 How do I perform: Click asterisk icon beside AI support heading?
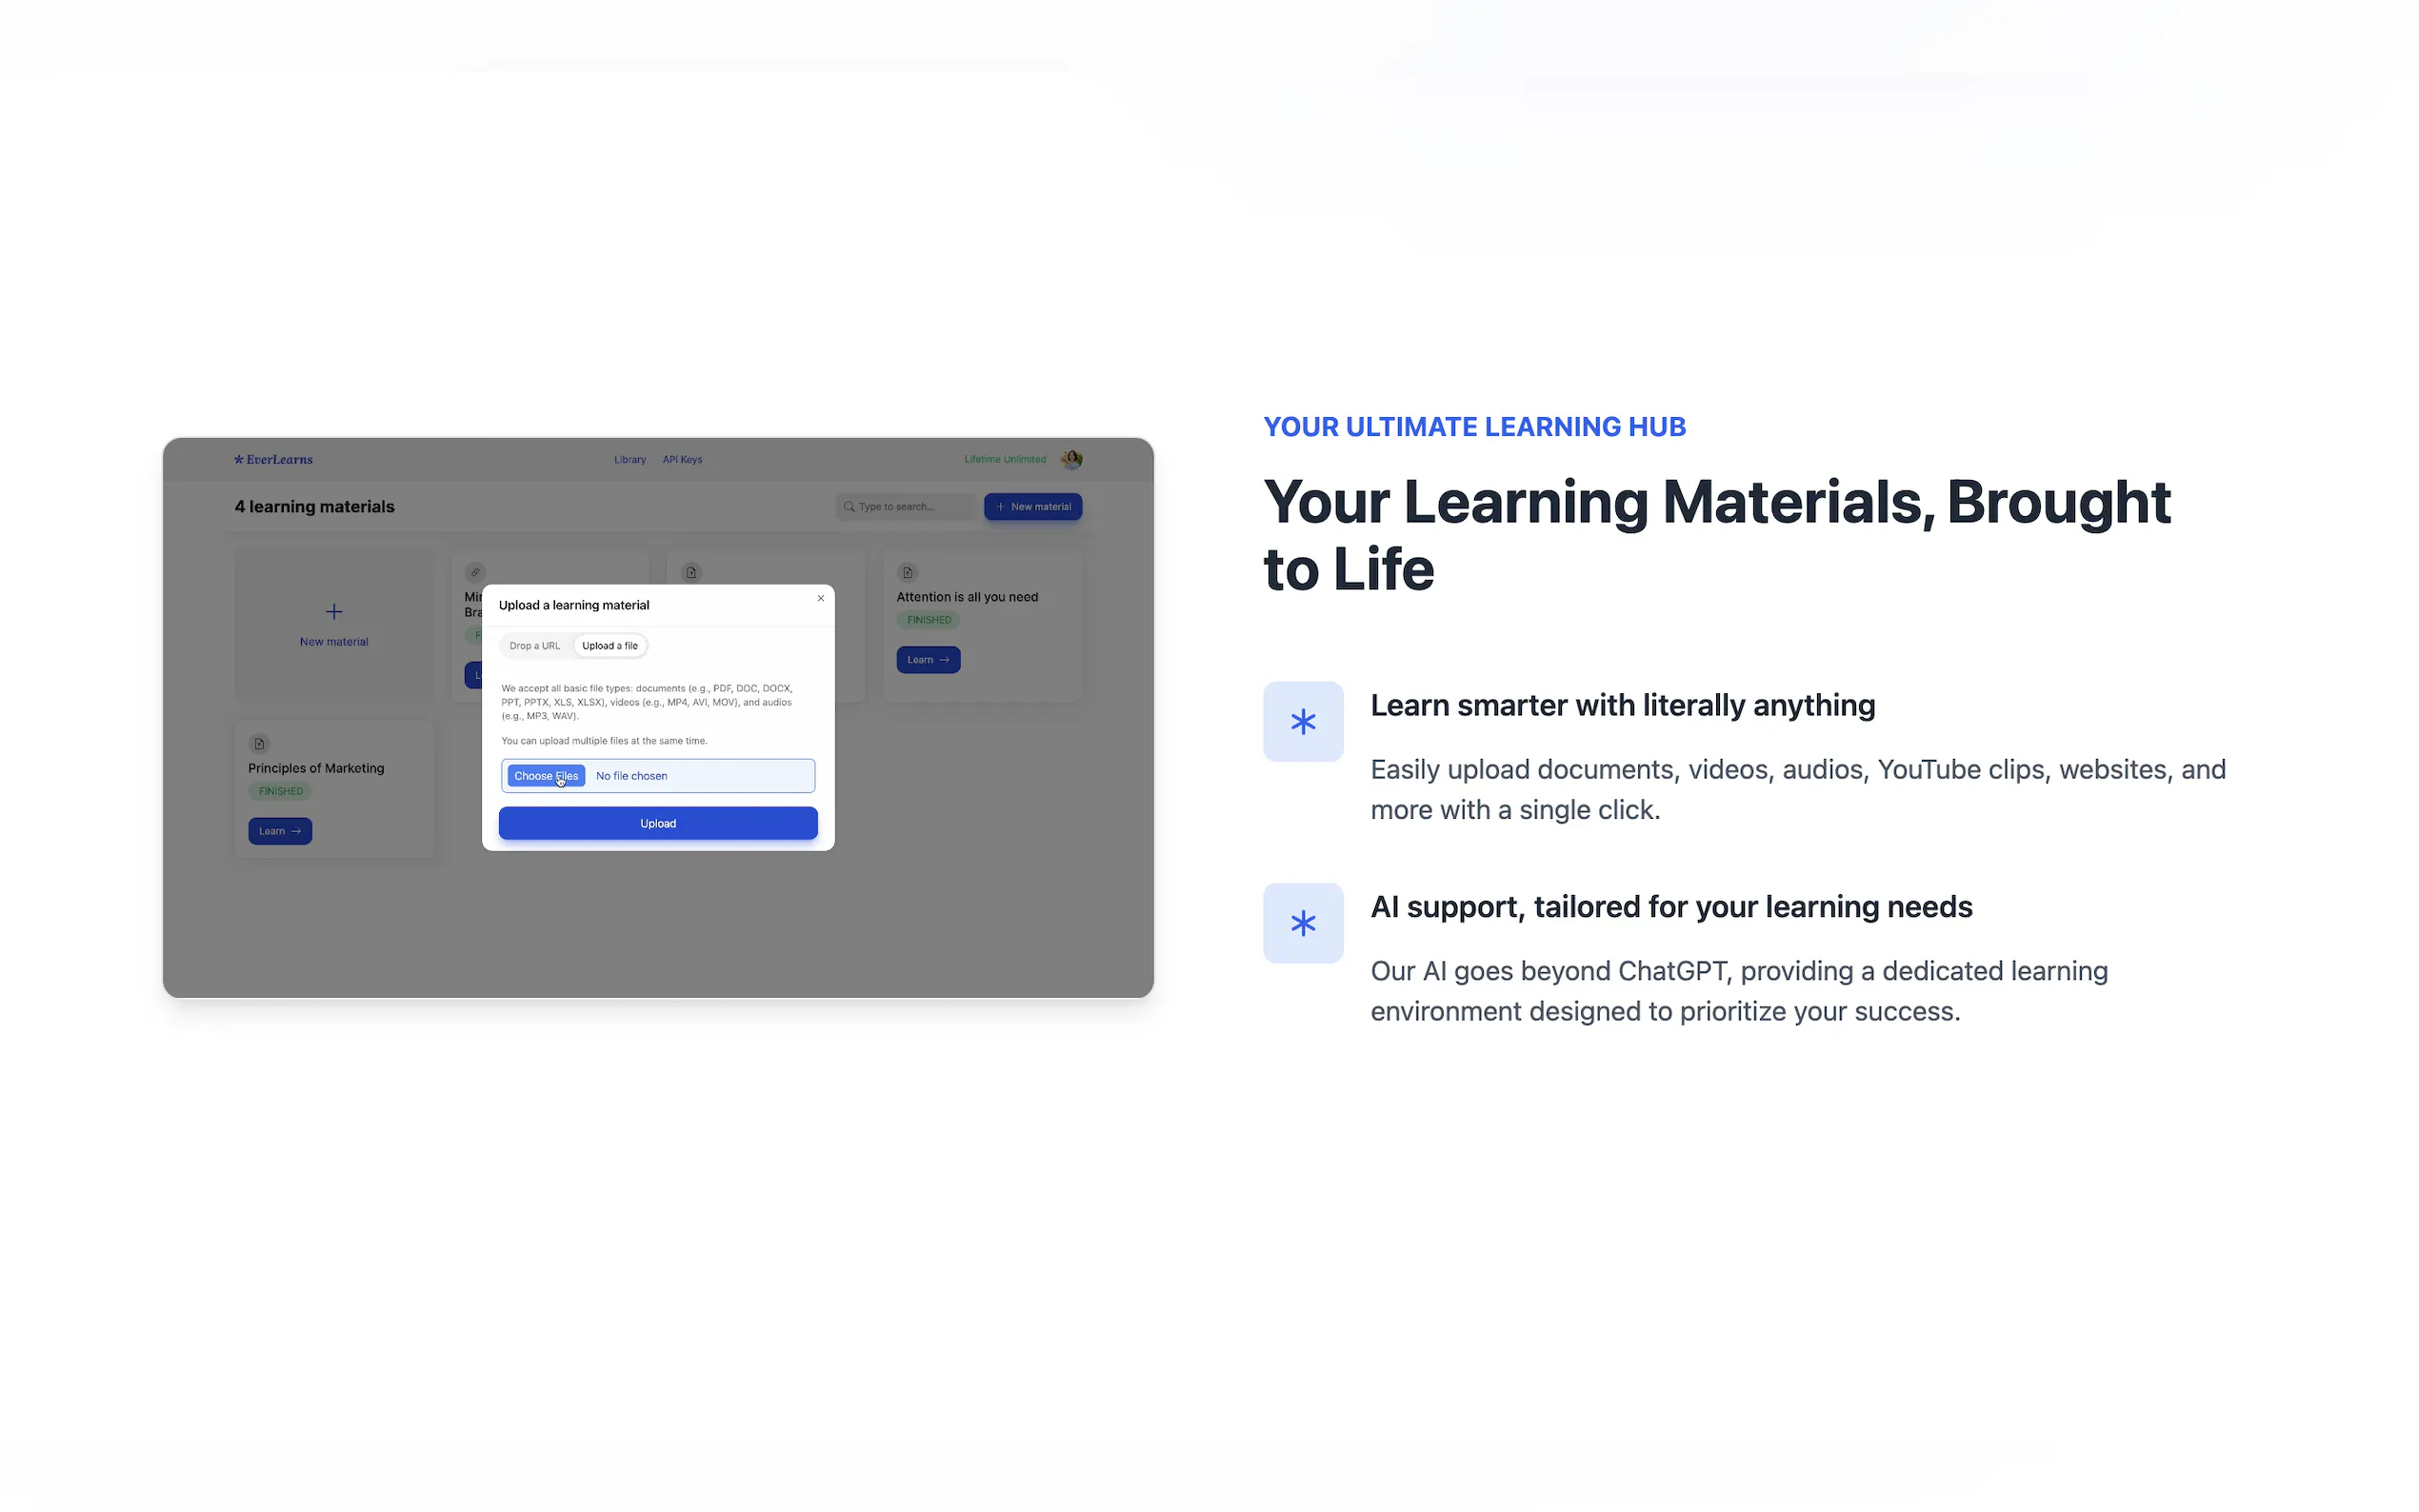pyautogui.click(x=1302, y=923)
